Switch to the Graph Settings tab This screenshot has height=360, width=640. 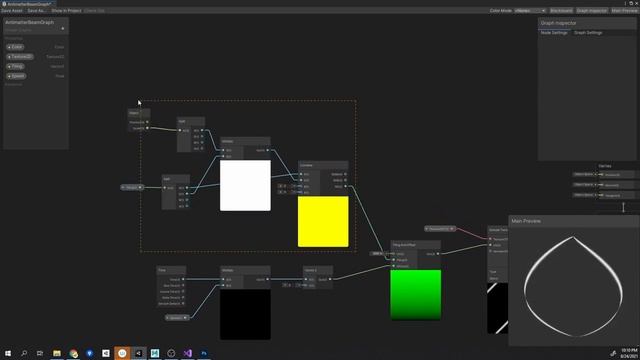(x=588, y=33)
